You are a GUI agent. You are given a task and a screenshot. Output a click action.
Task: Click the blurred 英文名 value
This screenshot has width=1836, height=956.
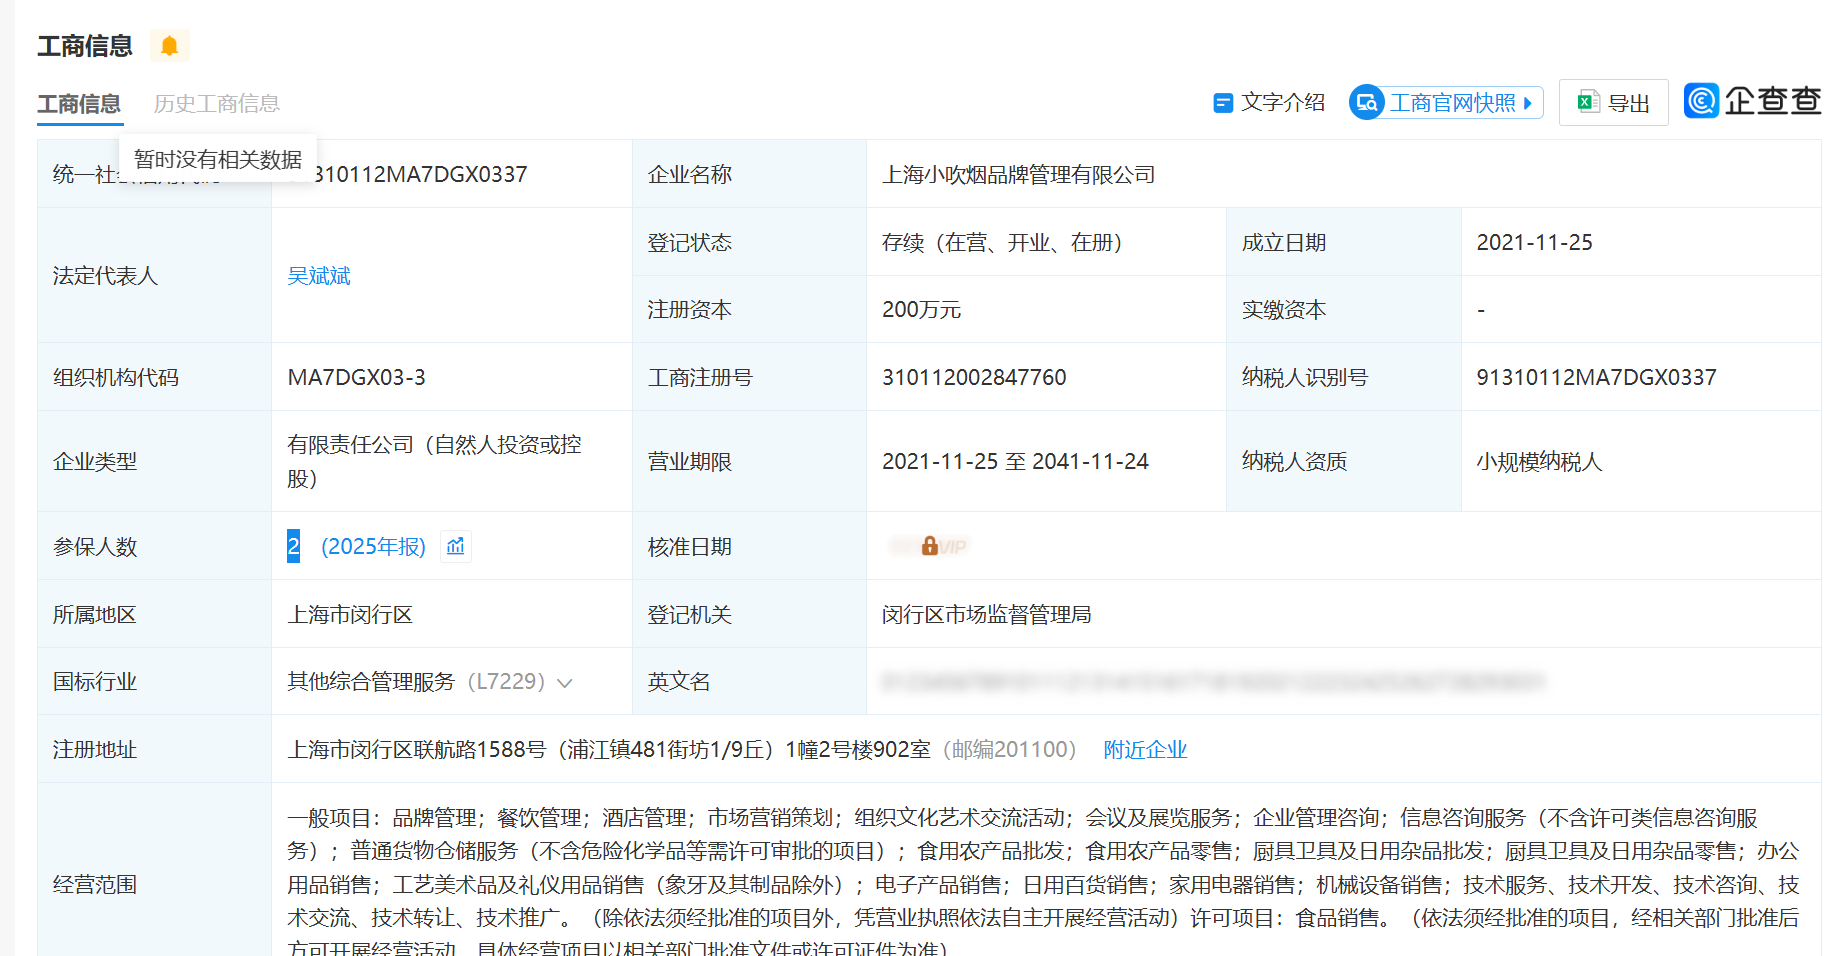point(1213,682)
